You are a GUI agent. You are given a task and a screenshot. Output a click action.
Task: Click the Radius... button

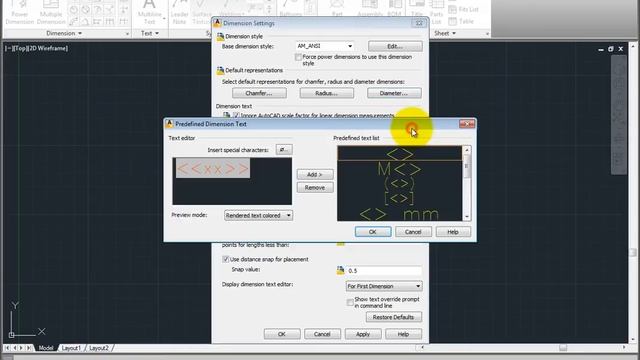tap(327, 93)
